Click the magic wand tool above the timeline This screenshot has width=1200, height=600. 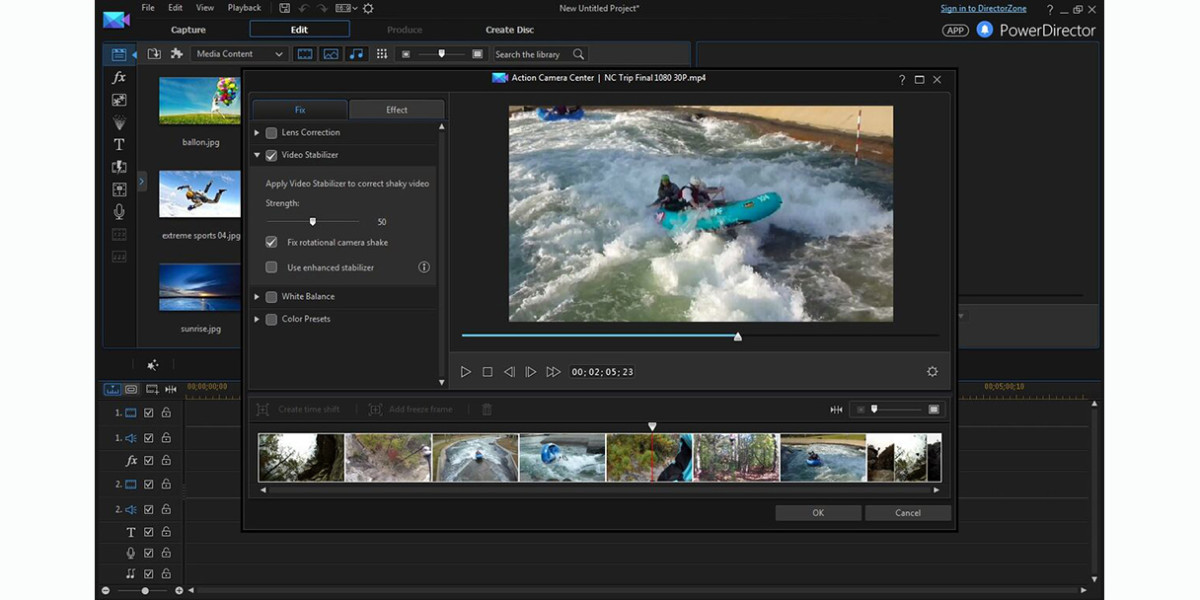pyautogui.click(x=153, y=365)
